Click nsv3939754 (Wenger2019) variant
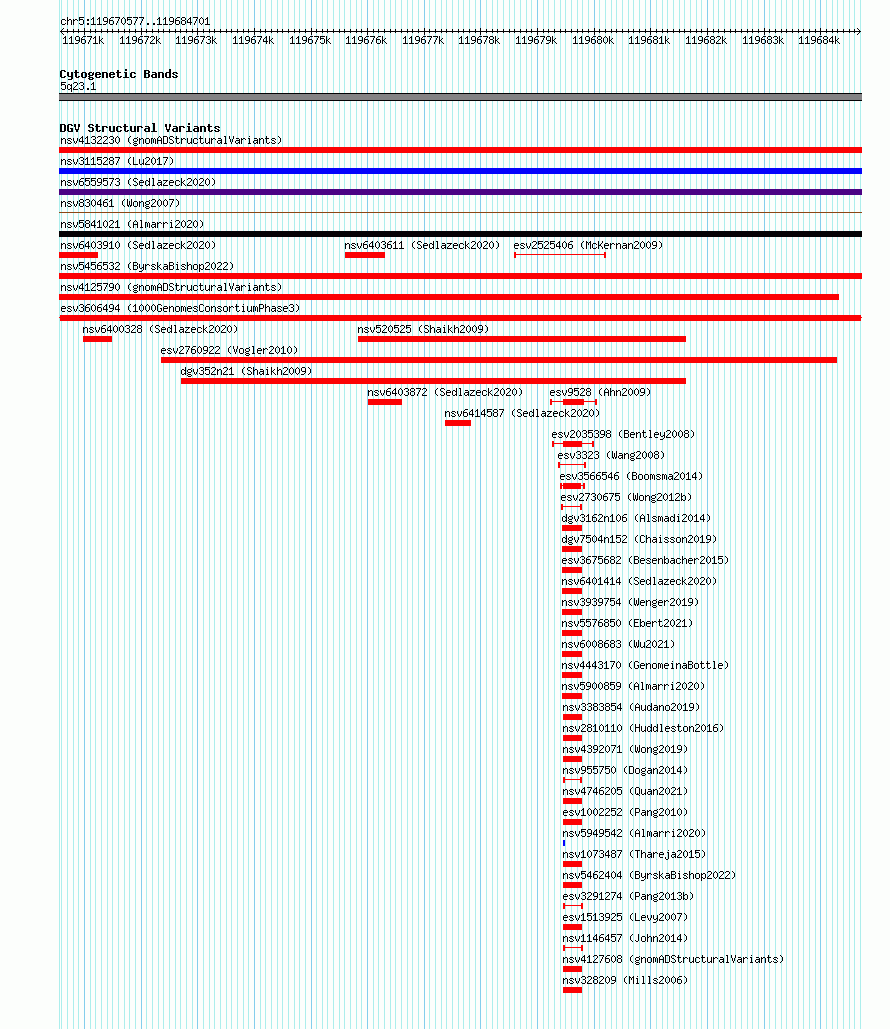Image resolution: width=890 pixels, height=1029 pixels. click(x=630, y=602)
